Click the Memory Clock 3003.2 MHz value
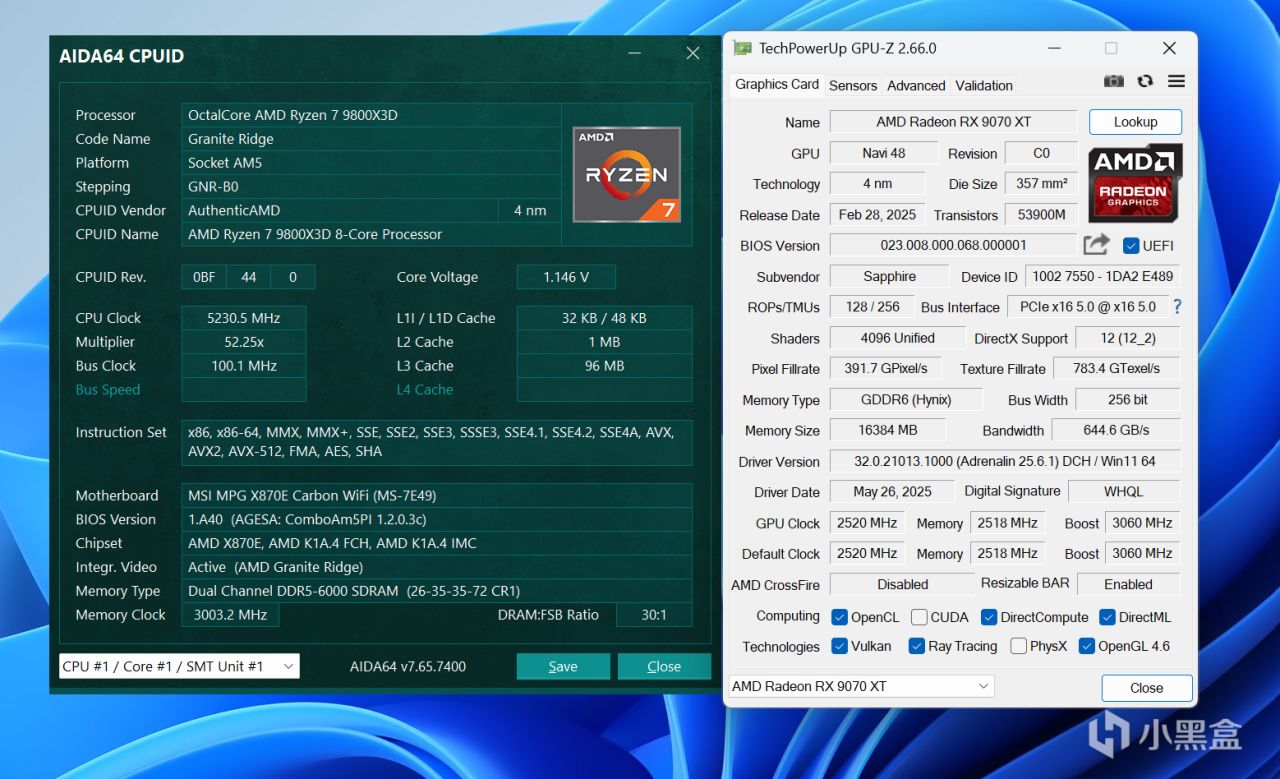 click(230, 615)
